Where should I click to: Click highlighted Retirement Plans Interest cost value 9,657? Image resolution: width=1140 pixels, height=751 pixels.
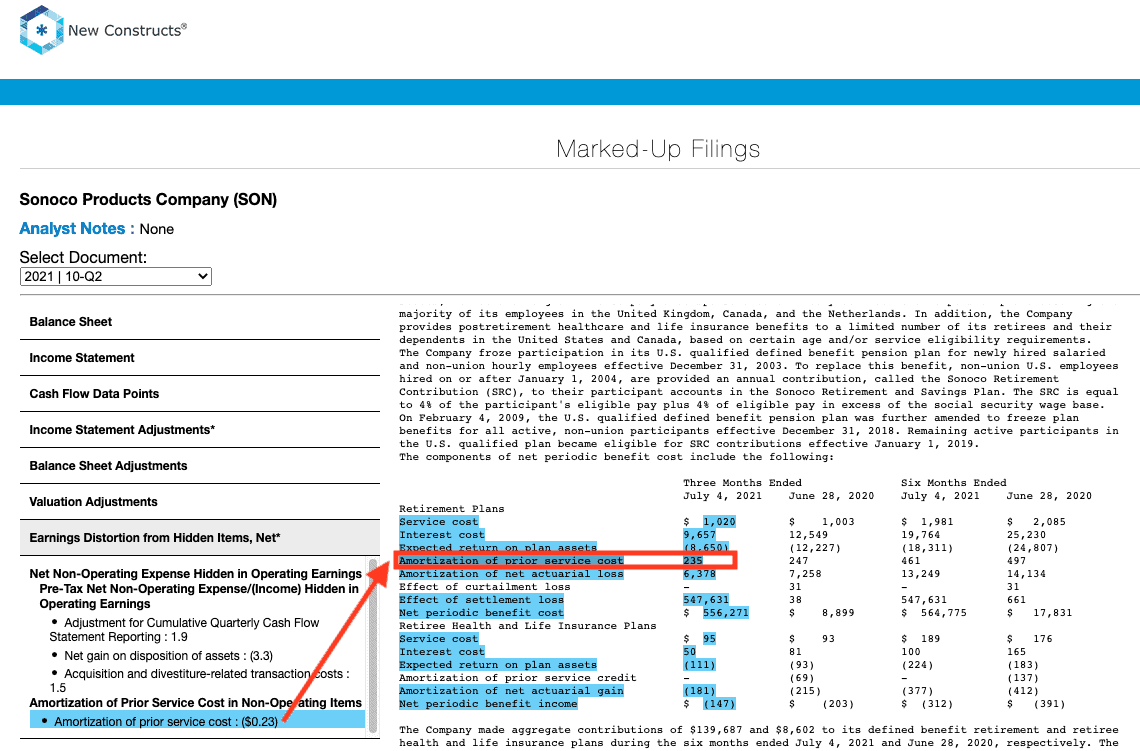coord(699,534)
